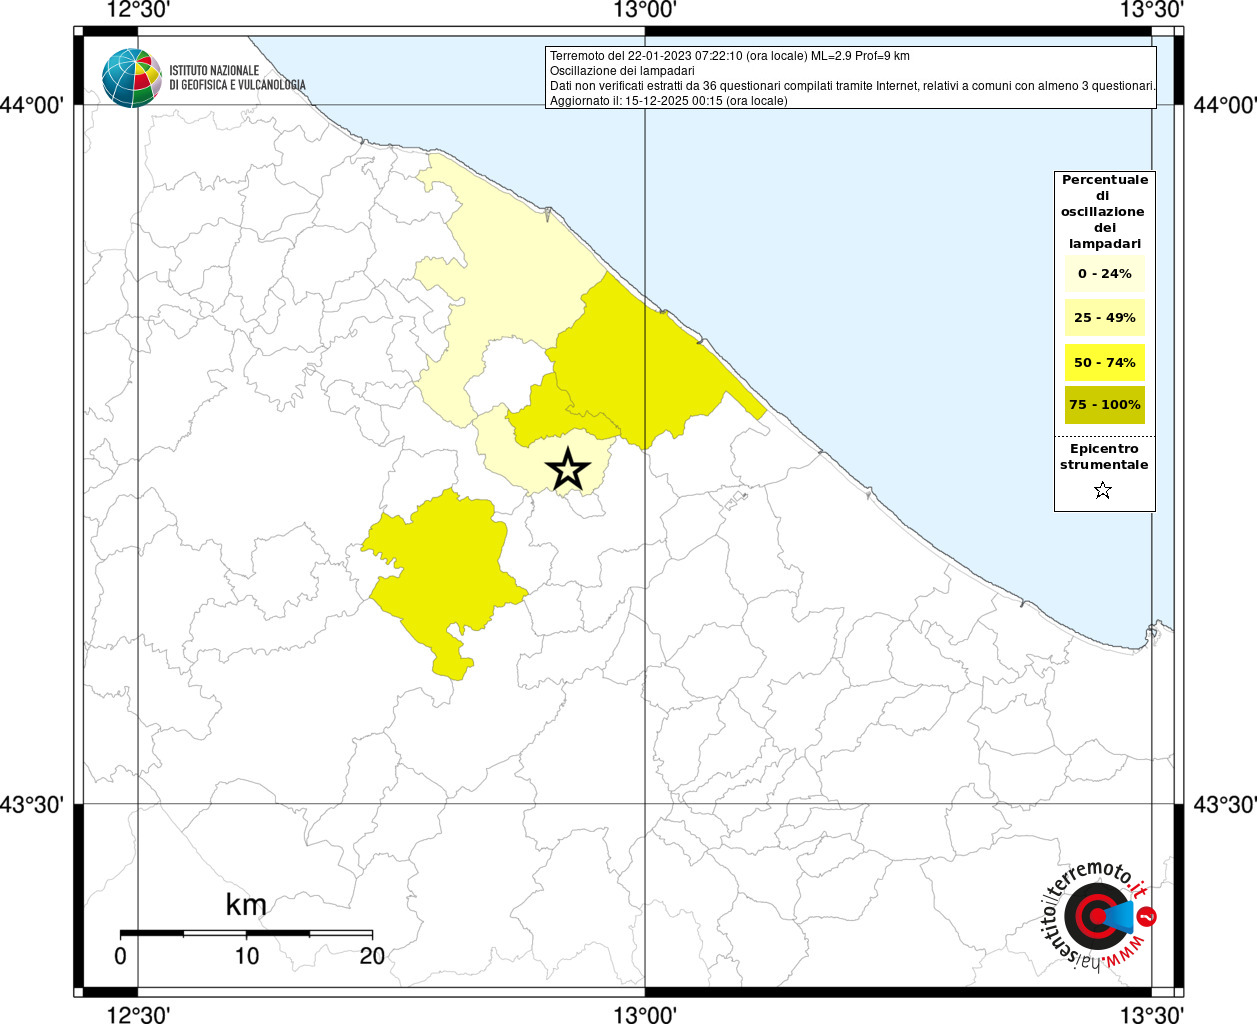Click the 13°00' longitude label at top
Viewport: 1257px width, 1024px height.
(645, 10)
